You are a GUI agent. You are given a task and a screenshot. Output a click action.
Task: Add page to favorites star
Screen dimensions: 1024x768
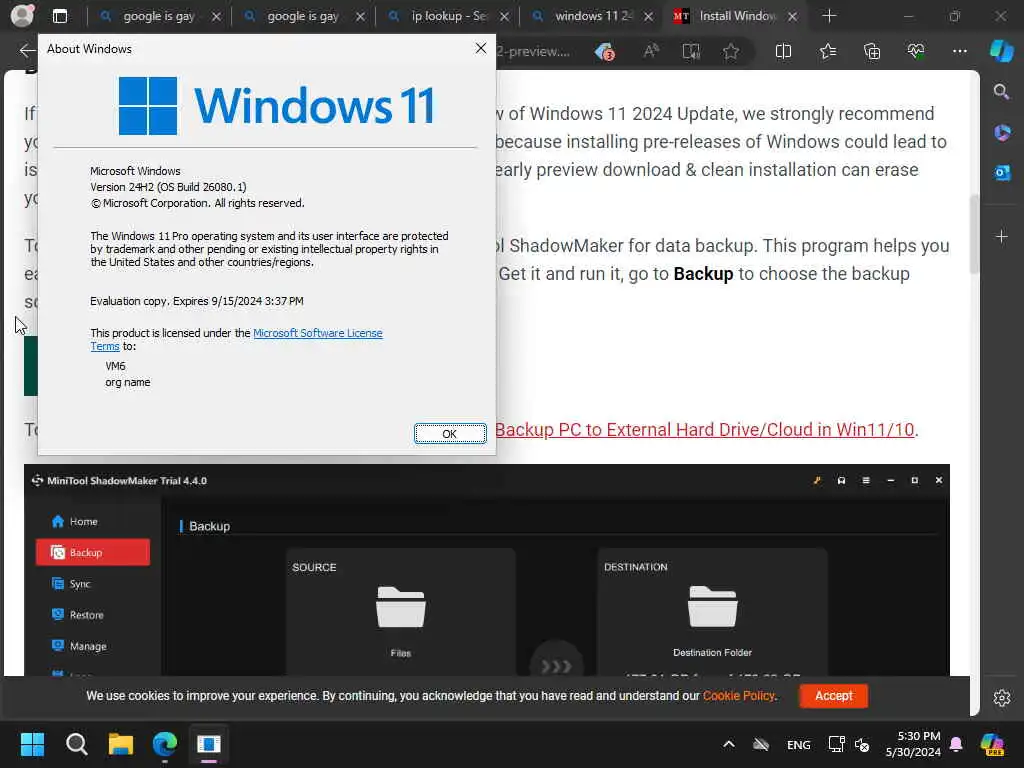click(731, 51)
